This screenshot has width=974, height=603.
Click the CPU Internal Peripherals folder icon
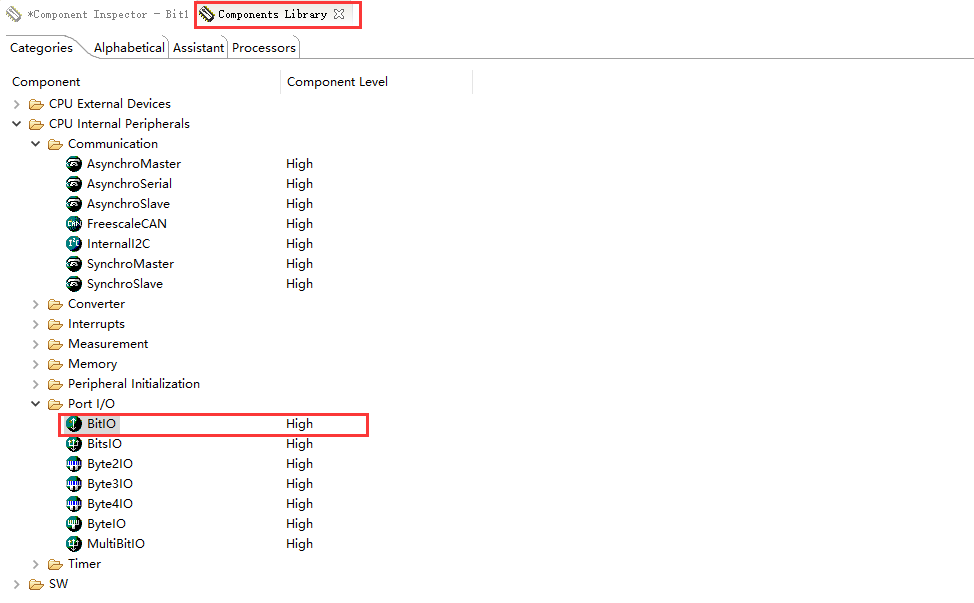37,124
